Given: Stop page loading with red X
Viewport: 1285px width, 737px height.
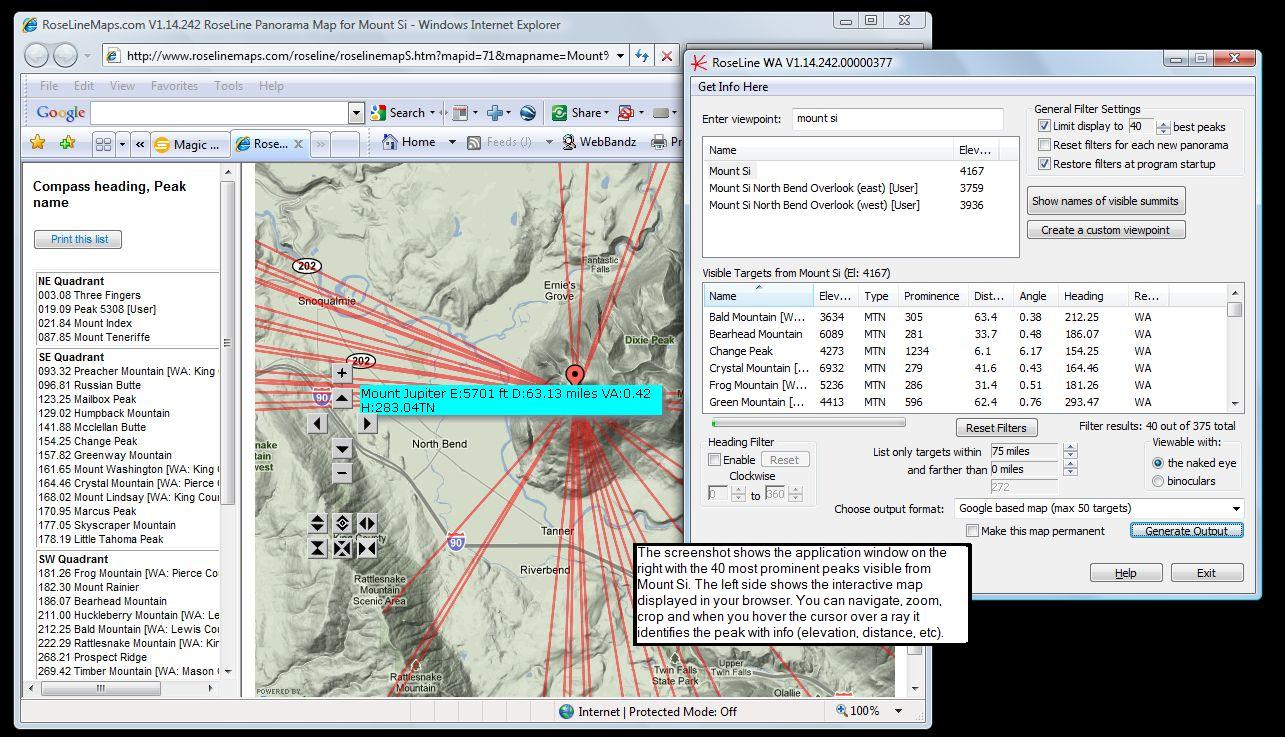Looking at the screenshot, I should pyautogui.click(x=668, y=56).
